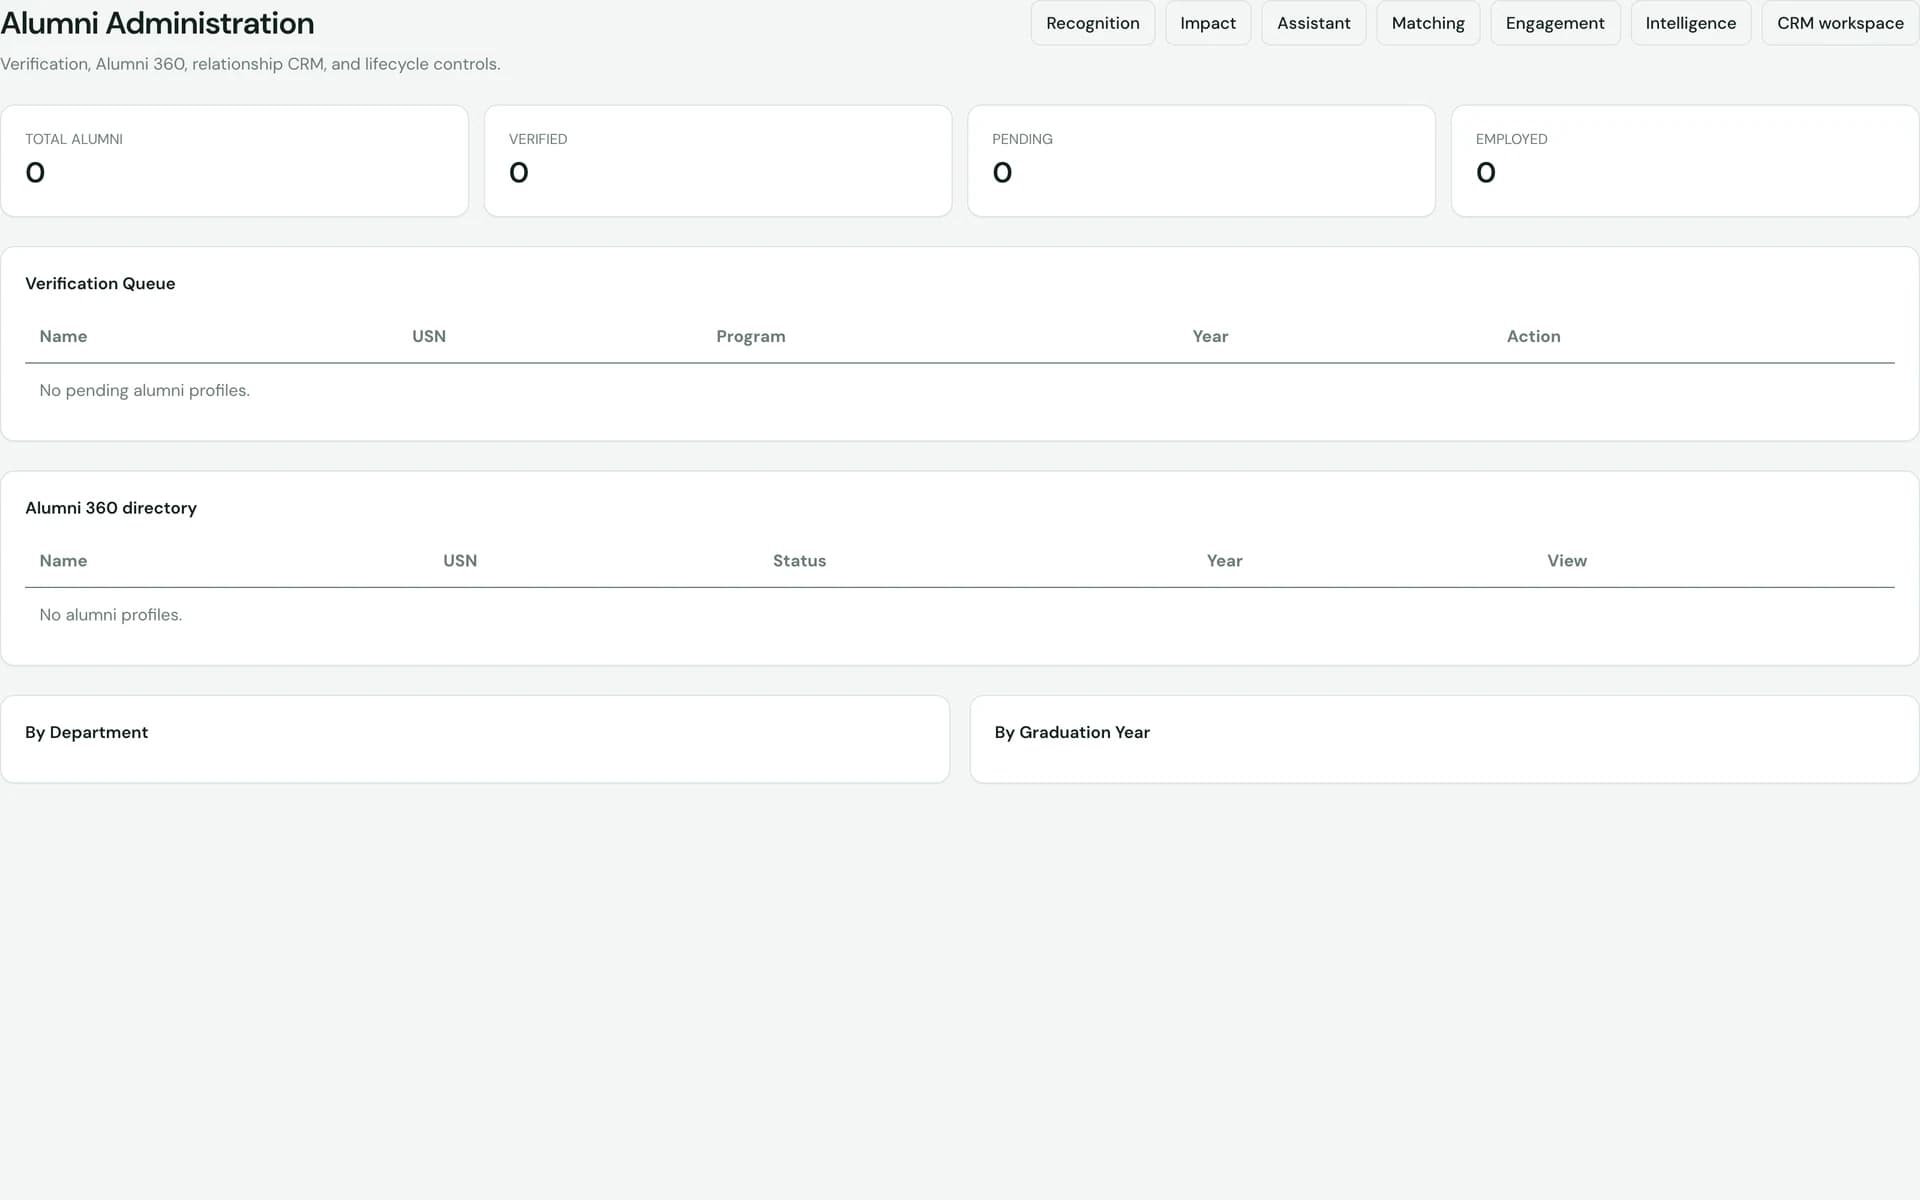The width and height of the screenshot is (1920, 1200).
Task: Click 'No pending alumni profiles.' message
Action: point(144,391)
